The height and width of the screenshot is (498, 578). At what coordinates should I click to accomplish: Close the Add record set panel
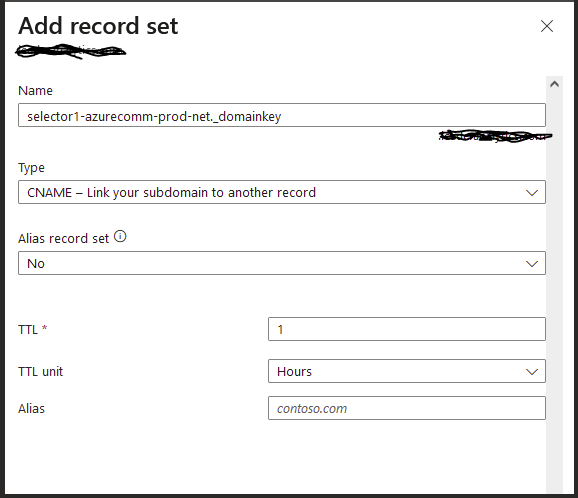[547, 26]
